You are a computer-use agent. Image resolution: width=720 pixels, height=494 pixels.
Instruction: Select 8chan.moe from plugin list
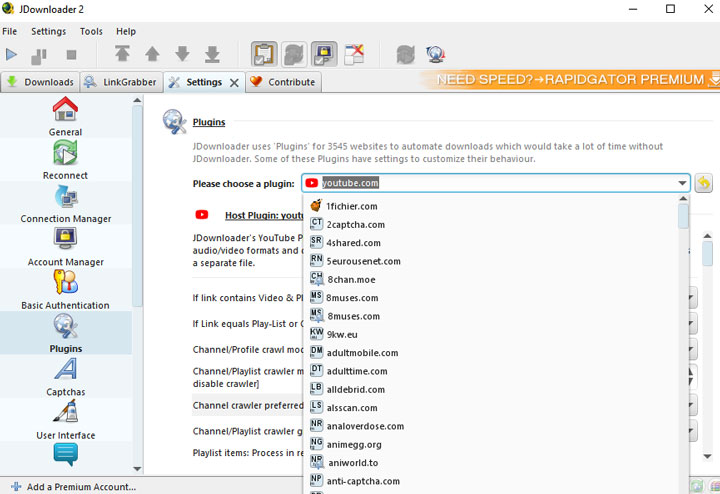point(490,280)
